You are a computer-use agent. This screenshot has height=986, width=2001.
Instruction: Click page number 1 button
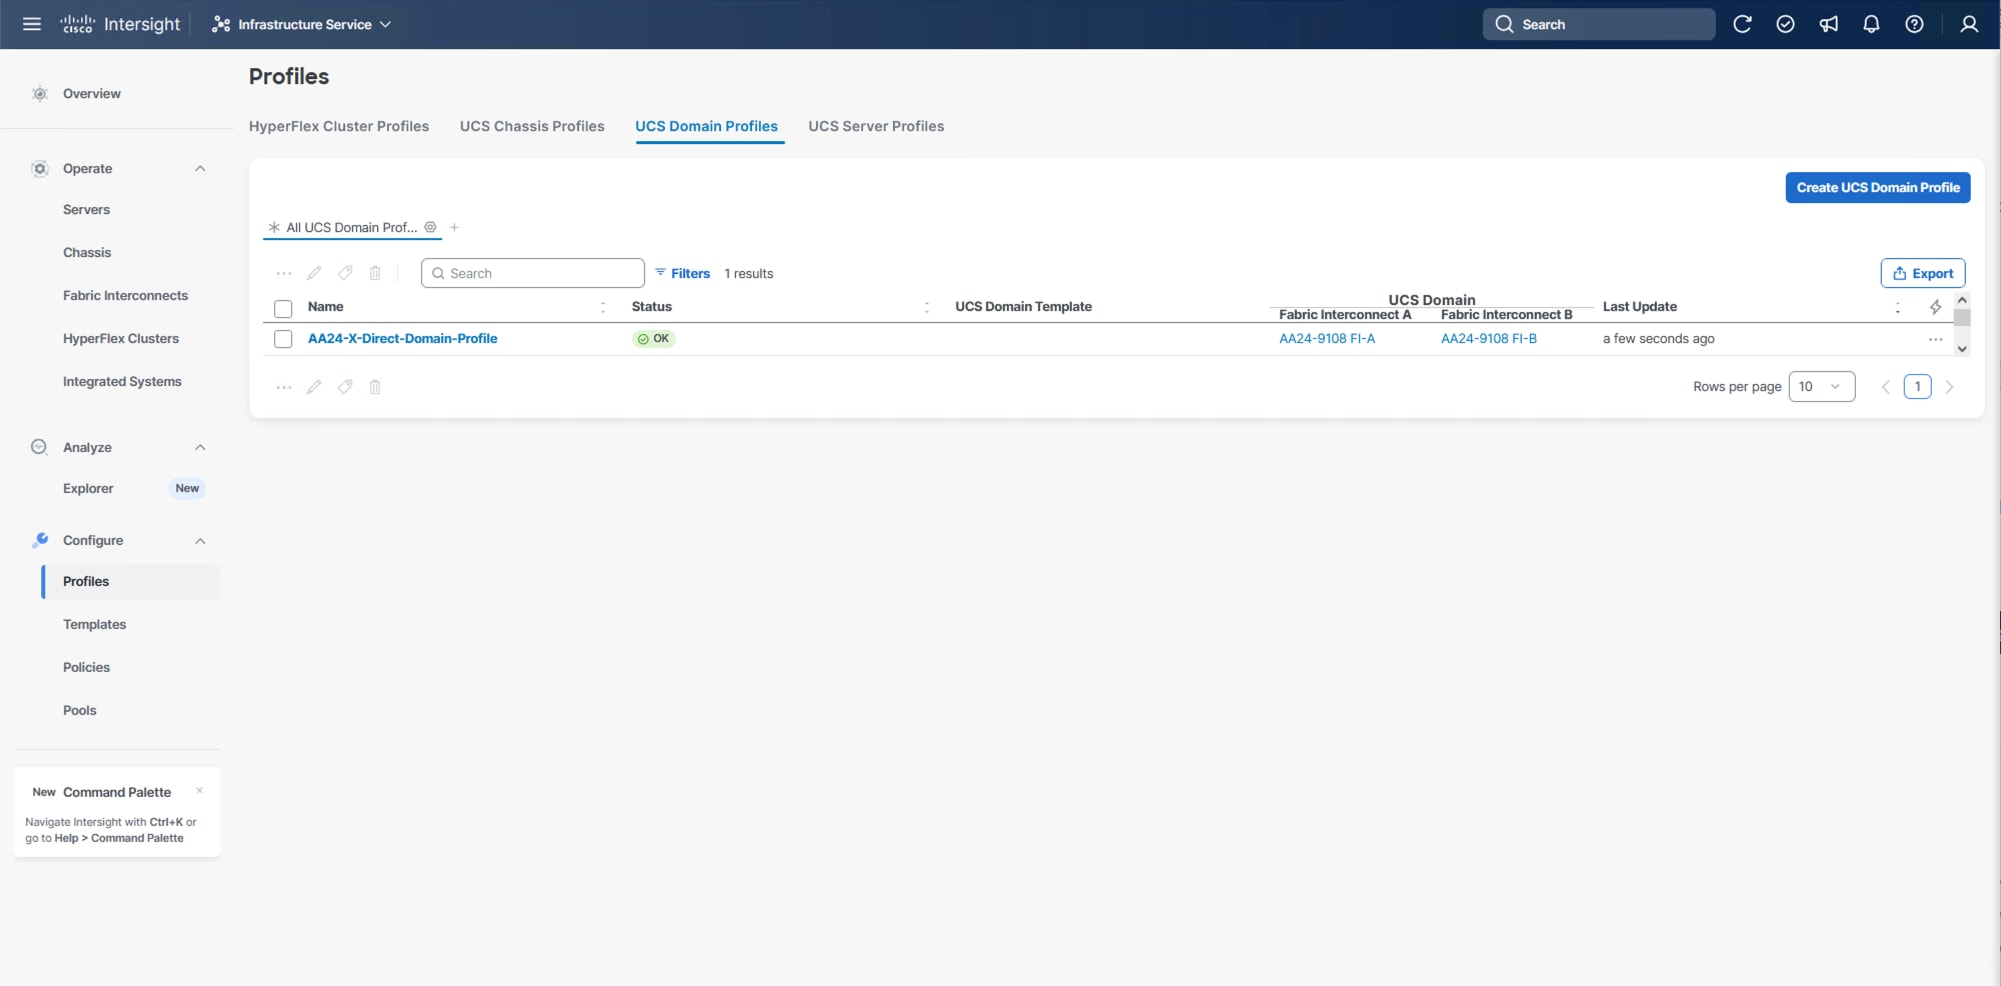pyautogui.click(x=1917, y=387)
